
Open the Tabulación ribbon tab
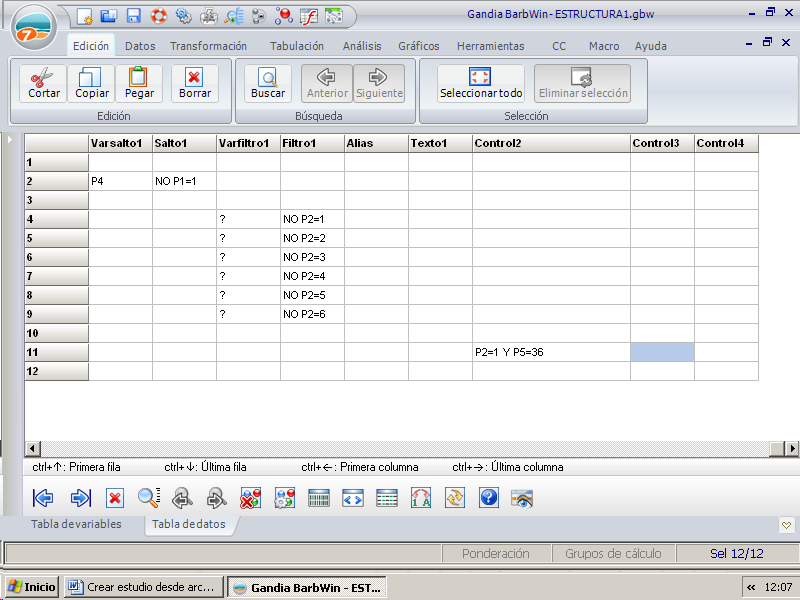click(x=297, y=46)
